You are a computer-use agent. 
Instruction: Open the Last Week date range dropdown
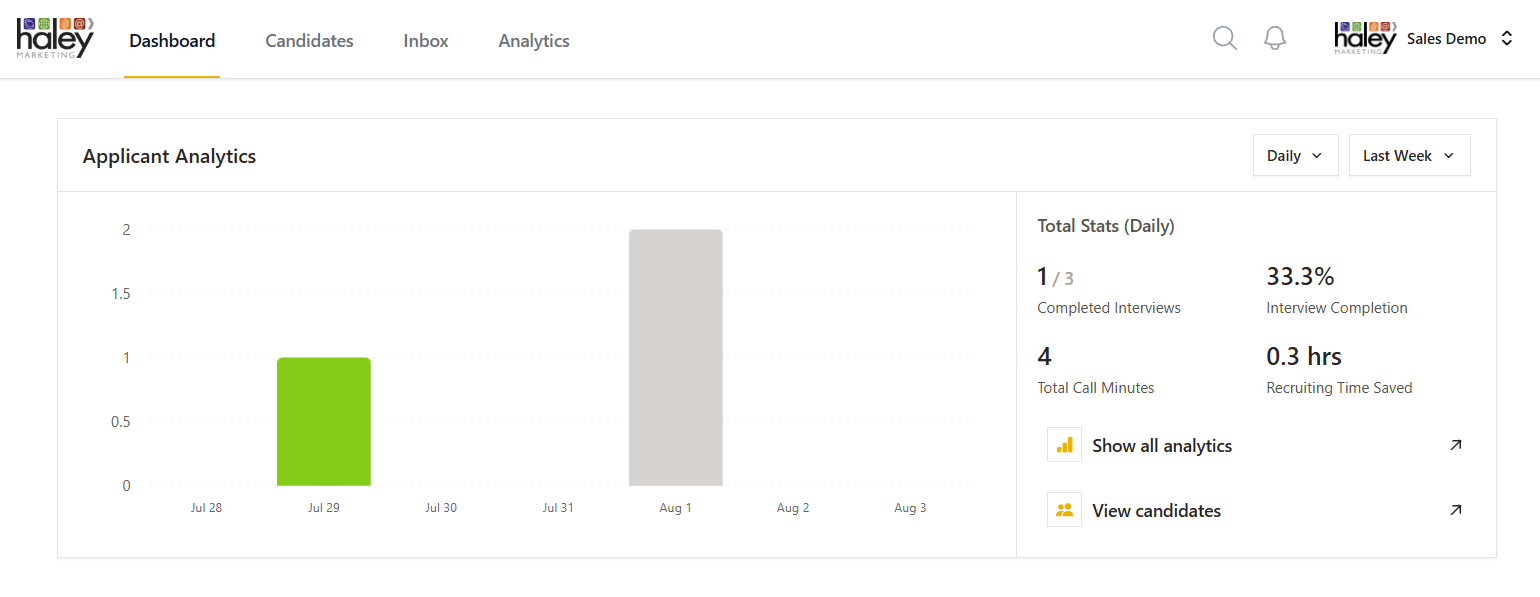coord(1409,156)
